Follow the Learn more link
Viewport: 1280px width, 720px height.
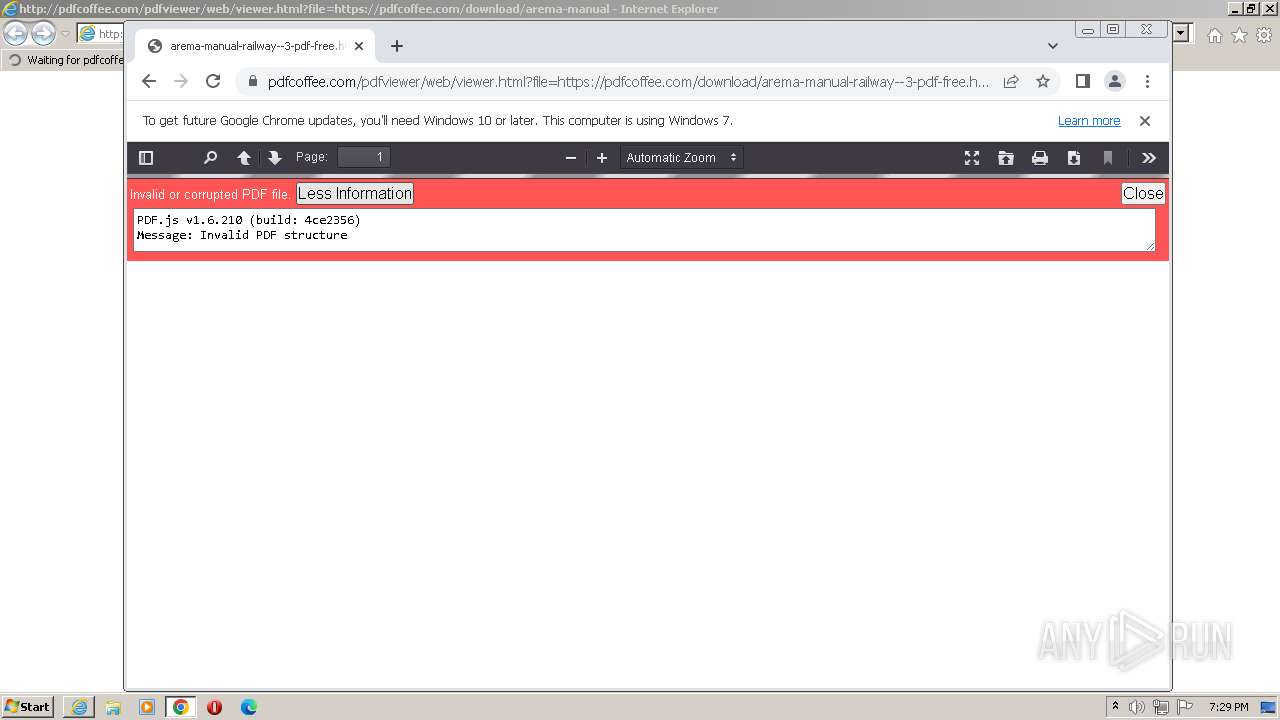[x=1089, y=121]
